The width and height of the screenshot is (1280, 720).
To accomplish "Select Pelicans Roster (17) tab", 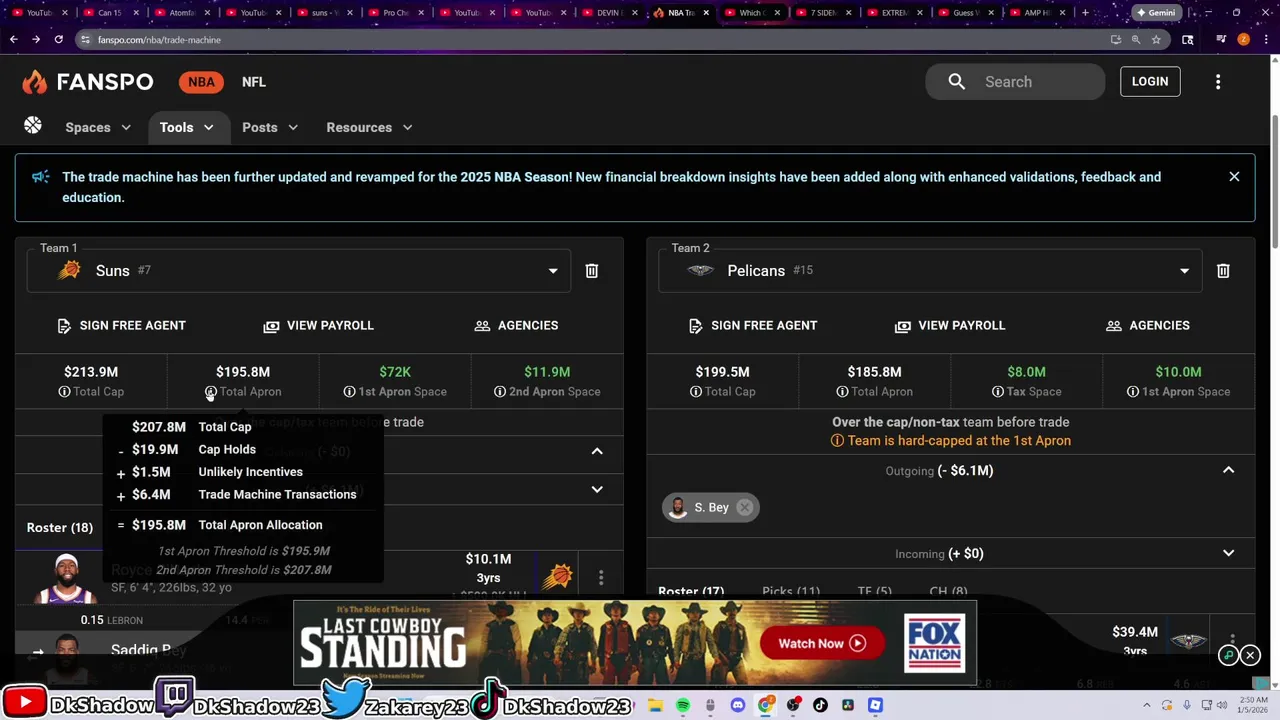I will (x=691, y=591).
